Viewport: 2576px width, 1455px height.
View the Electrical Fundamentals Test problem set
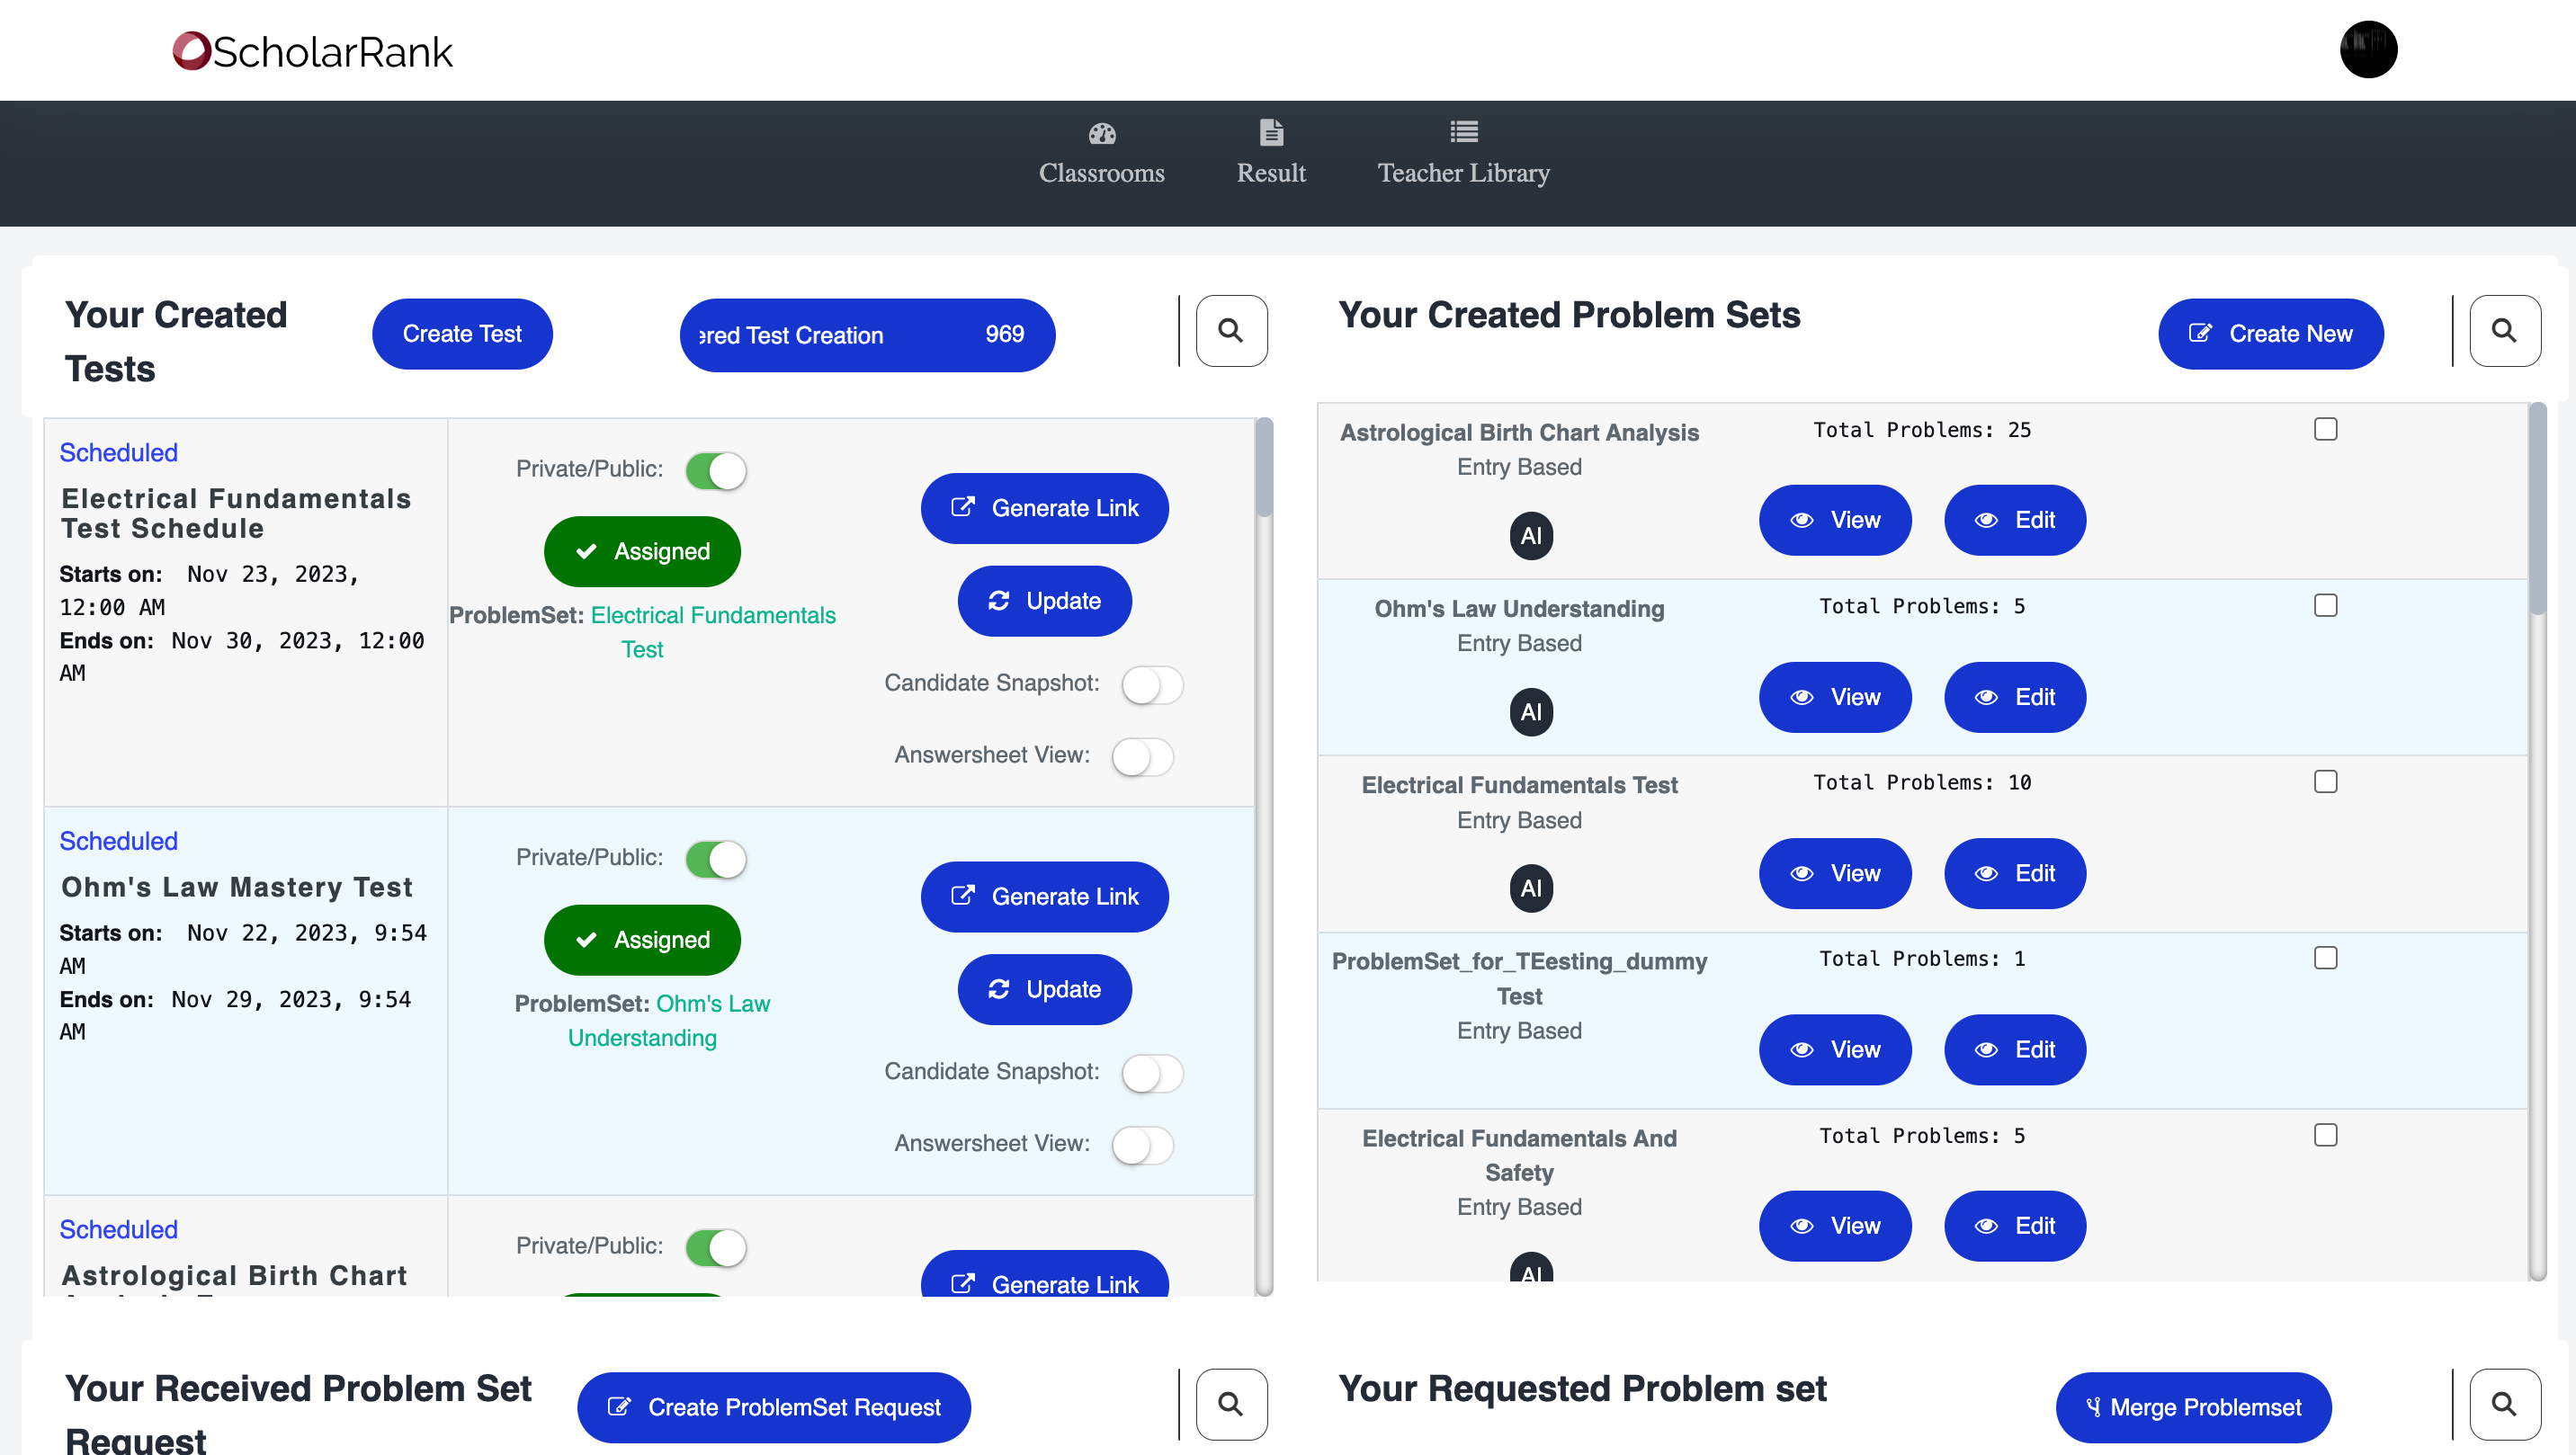click(x=1834, y=873)
